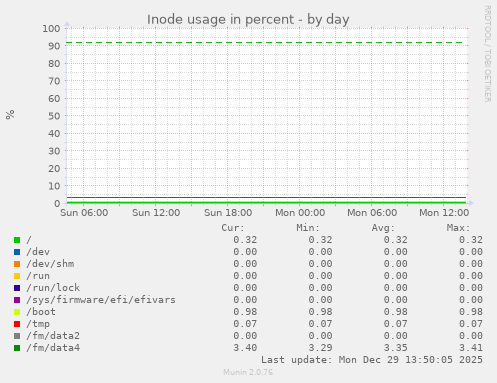Viewport: 497px width, 383px height.
Task: Click the 'Munin 2.0.76' version text
Action: click(248, 372)
